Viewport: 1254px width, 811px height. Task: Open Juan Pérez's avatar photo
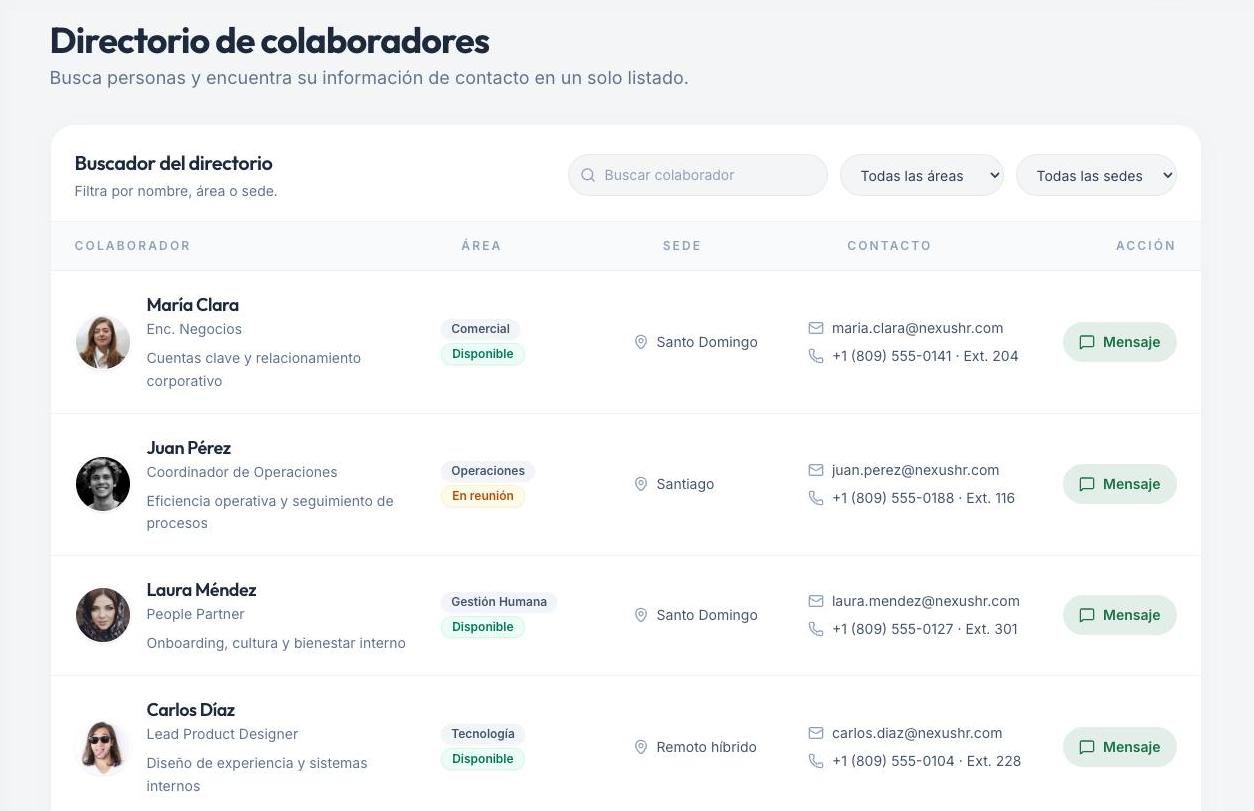103,484
